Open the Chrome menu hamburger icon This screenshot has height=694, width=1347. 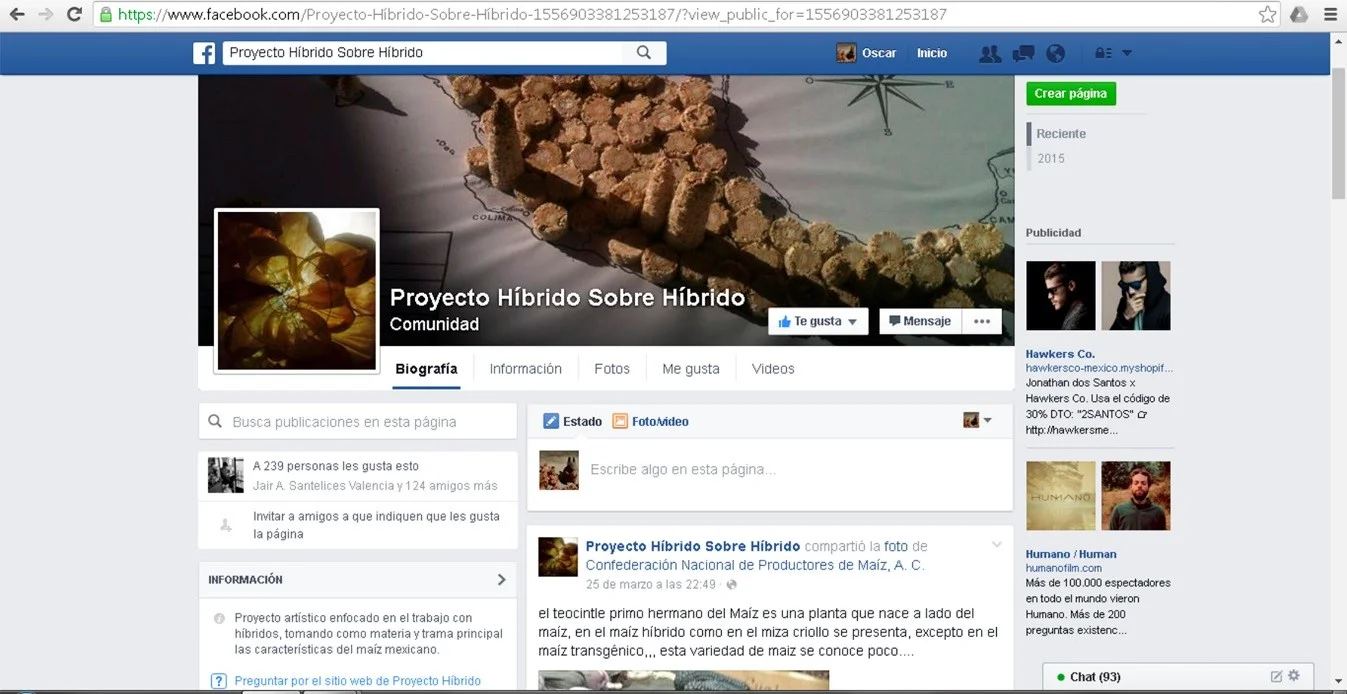tap(1330, 14)
